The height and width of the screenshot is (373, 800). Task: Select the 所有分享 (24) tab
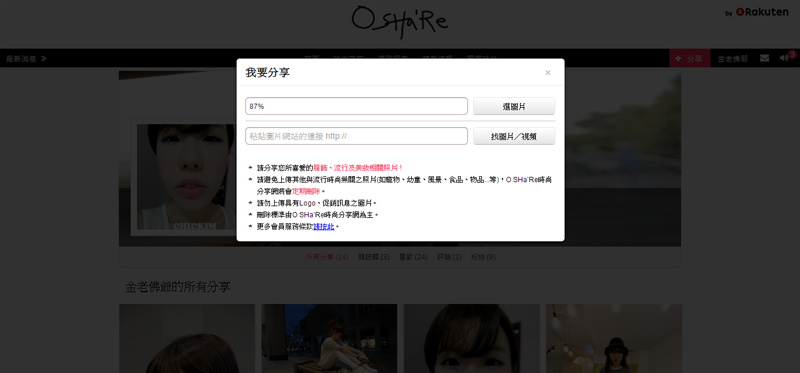[327, 257]
